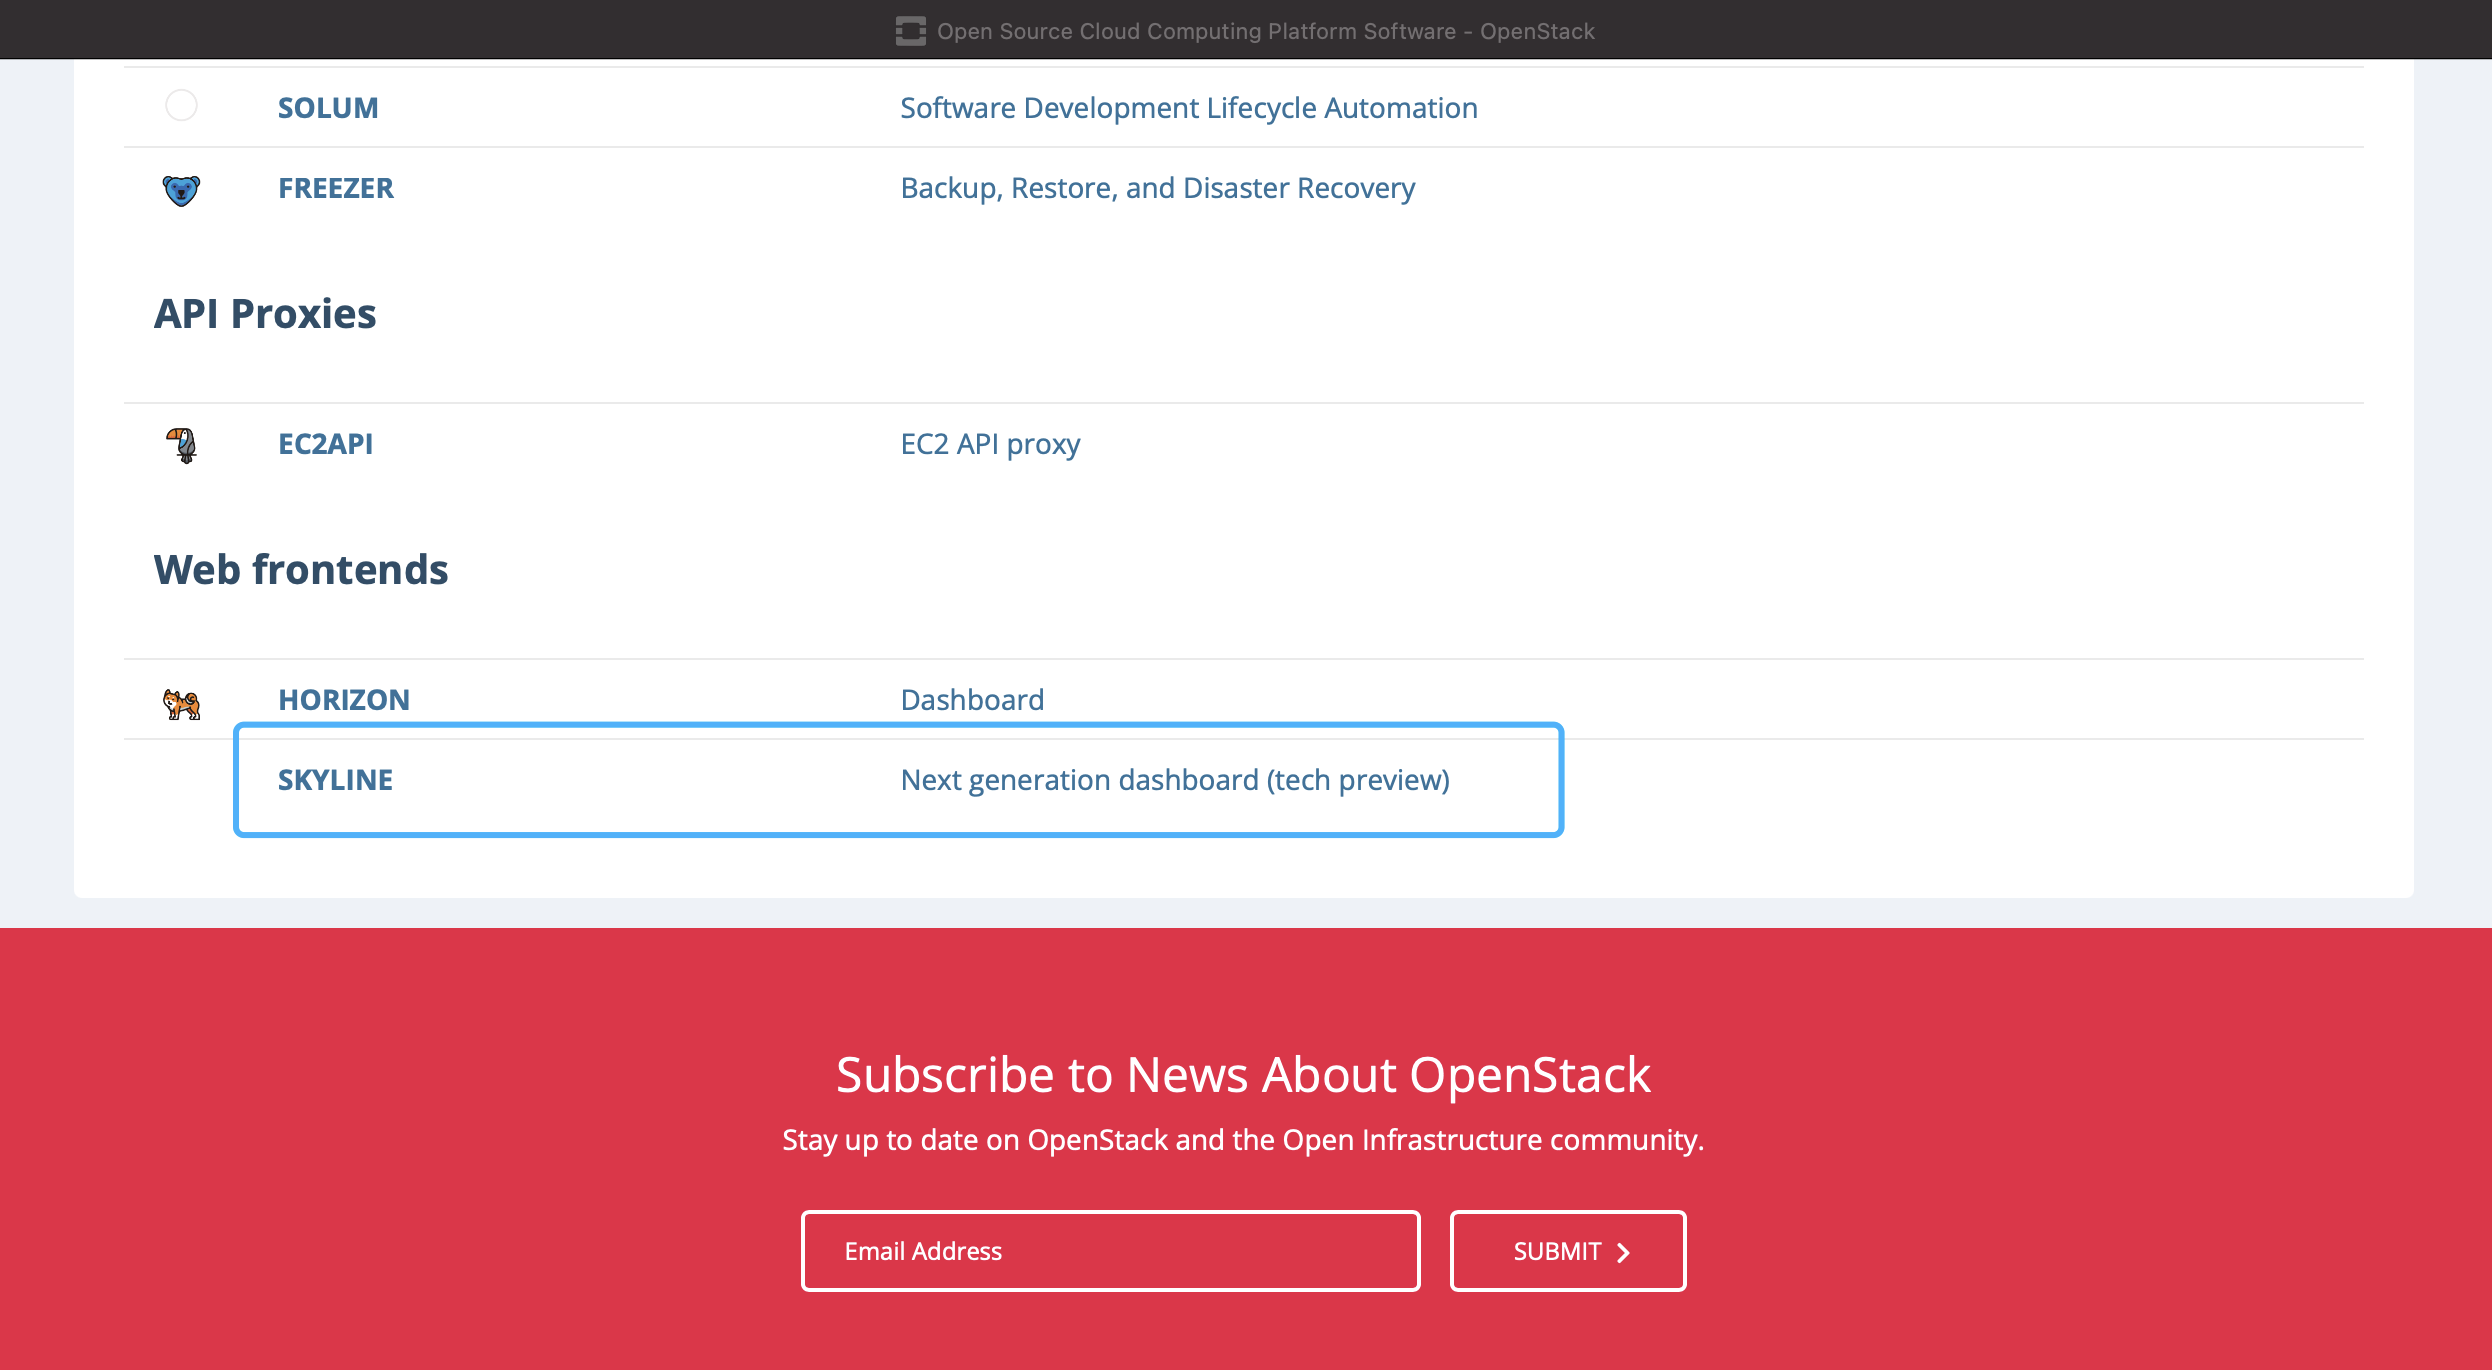Open the SOLUM project page
This screenshot has width=2492, height=1370.
(327, 107)
